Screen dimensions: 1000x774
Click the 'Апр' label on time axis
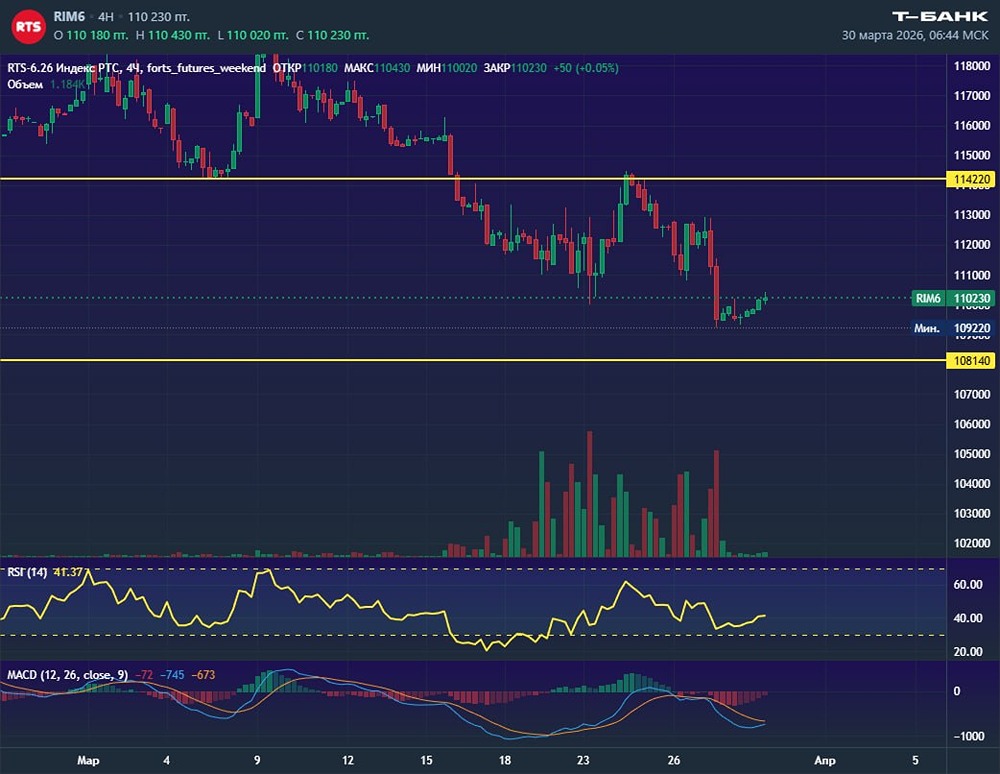825,760
